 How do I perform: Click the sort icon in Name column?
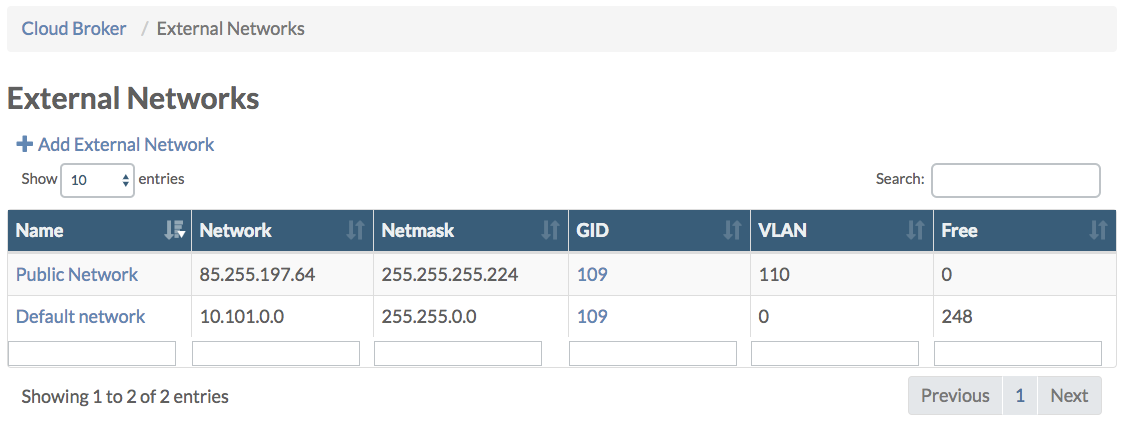click(x=174, y=231)
